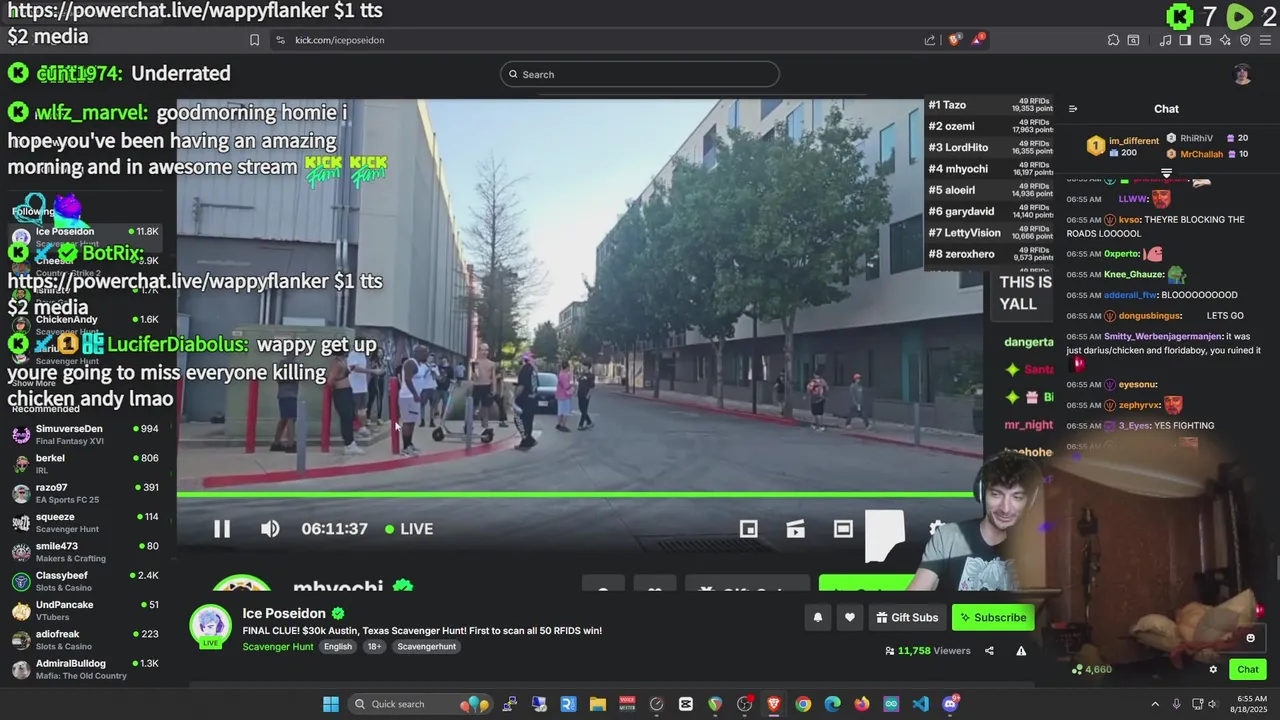Image resolution: width=1280 pixels, height=720 pixels.
Task: Open the player settings gear
Action: (937, 529)
